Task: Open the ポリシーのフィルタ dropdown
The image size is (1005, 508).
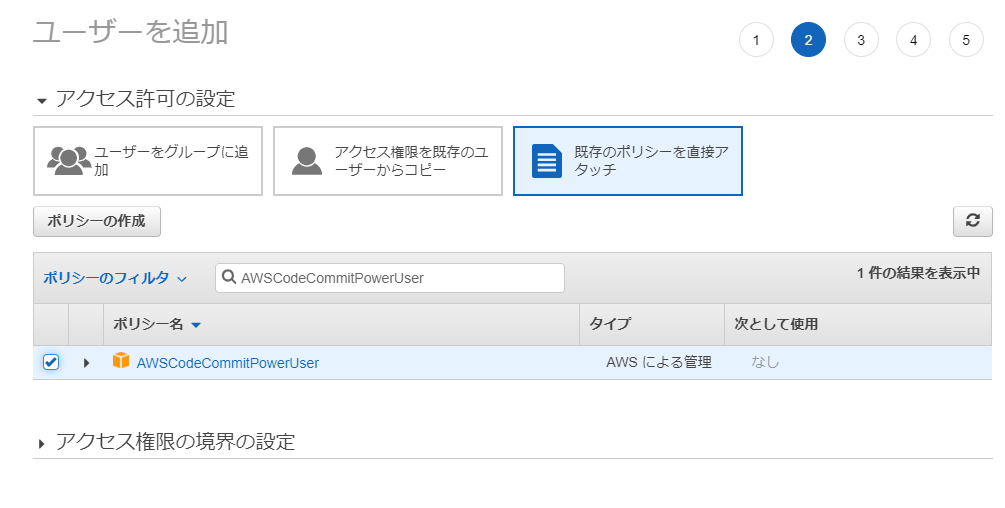Action: pos(115,278)
